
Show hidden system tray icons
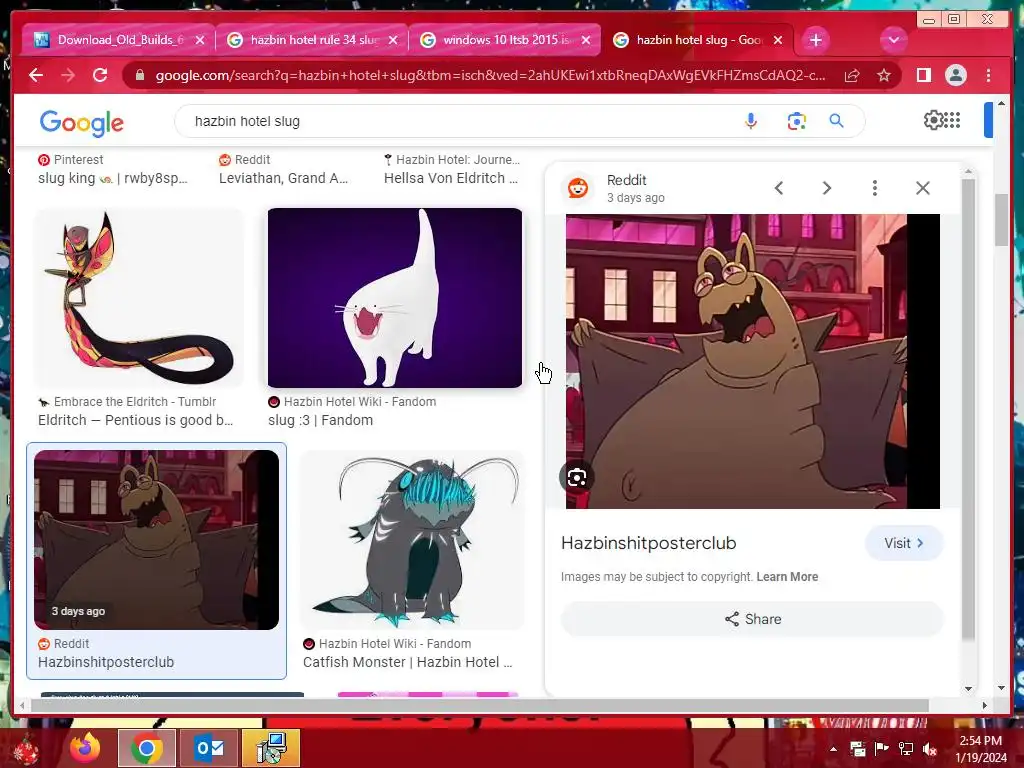tap(833, 749)
